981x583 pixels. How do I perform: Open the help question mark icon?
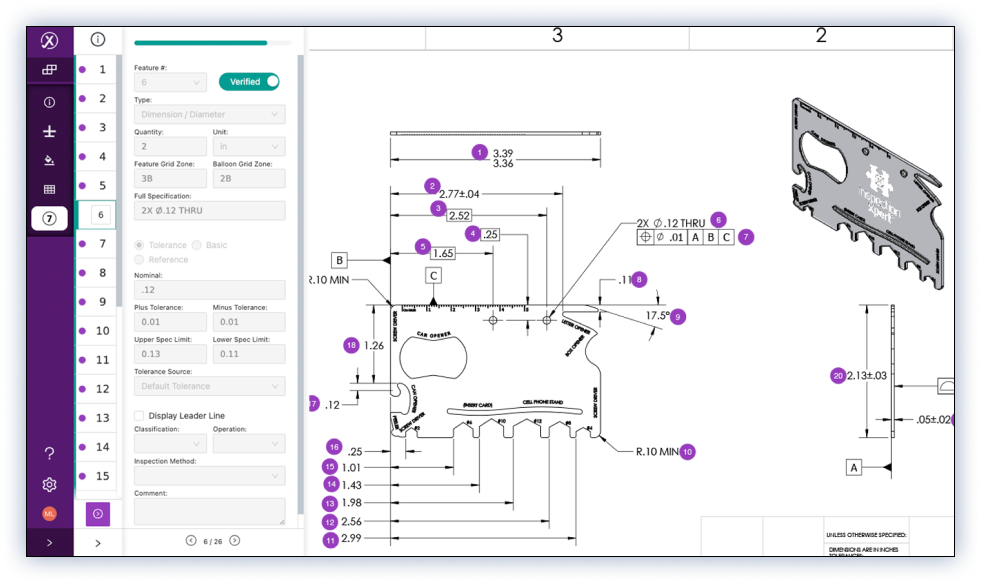tap(49, 454)
